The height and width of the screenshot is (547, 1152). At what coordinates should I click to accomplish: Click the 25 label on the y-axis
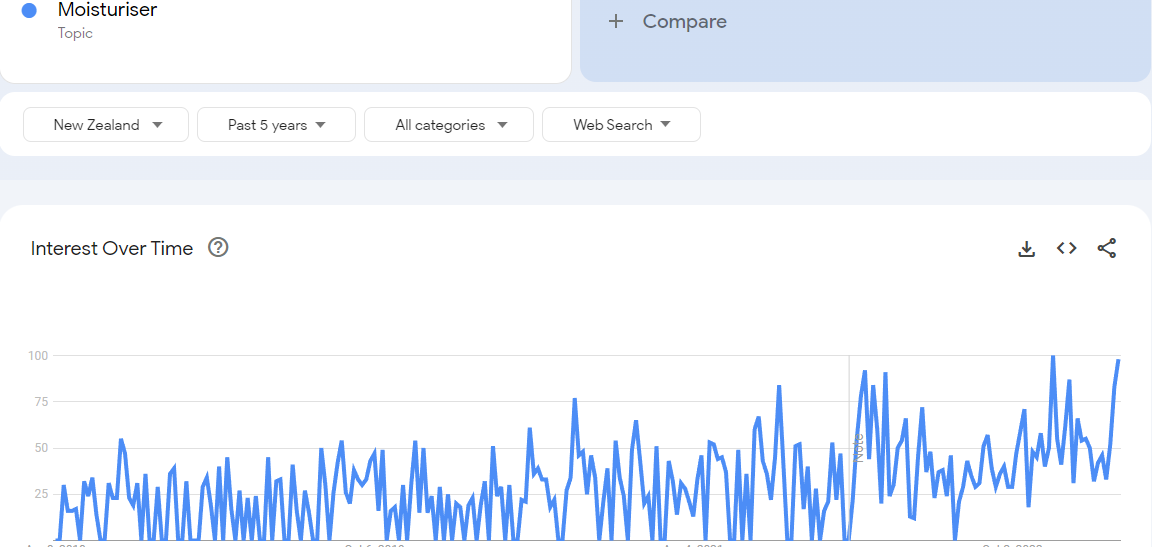click(41, 494)
